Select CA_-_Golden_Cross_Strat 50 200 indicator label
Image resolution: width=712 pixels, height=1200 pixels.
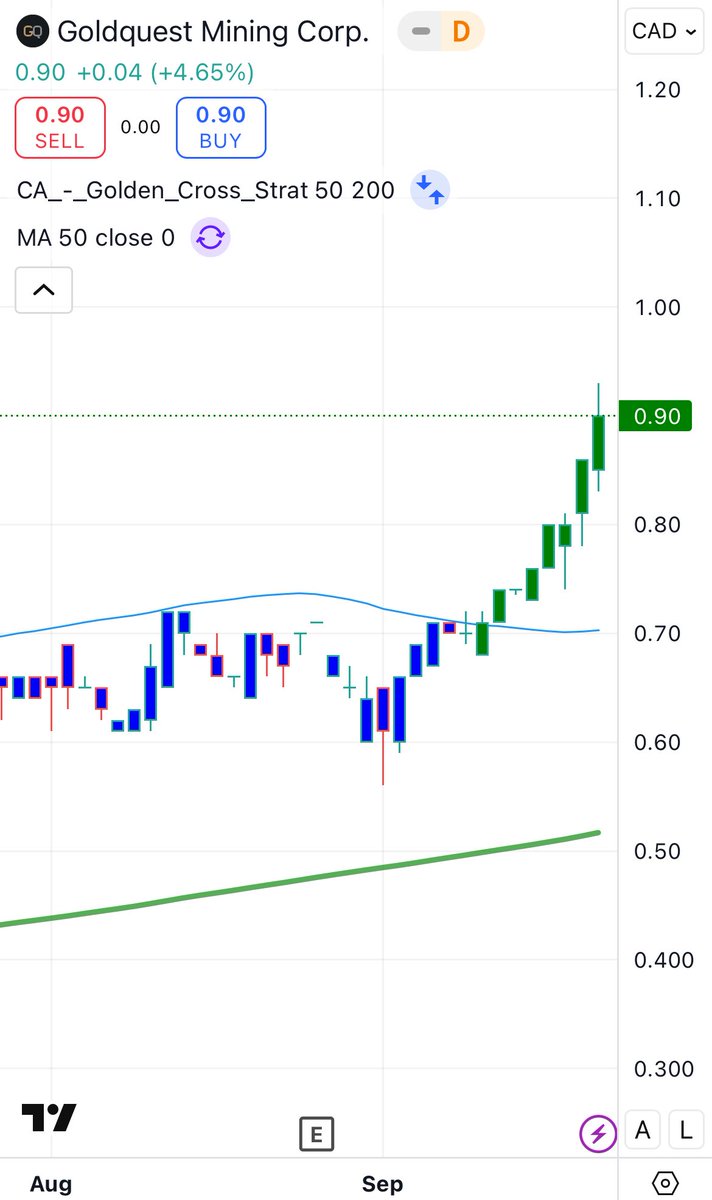click(206, 189)
